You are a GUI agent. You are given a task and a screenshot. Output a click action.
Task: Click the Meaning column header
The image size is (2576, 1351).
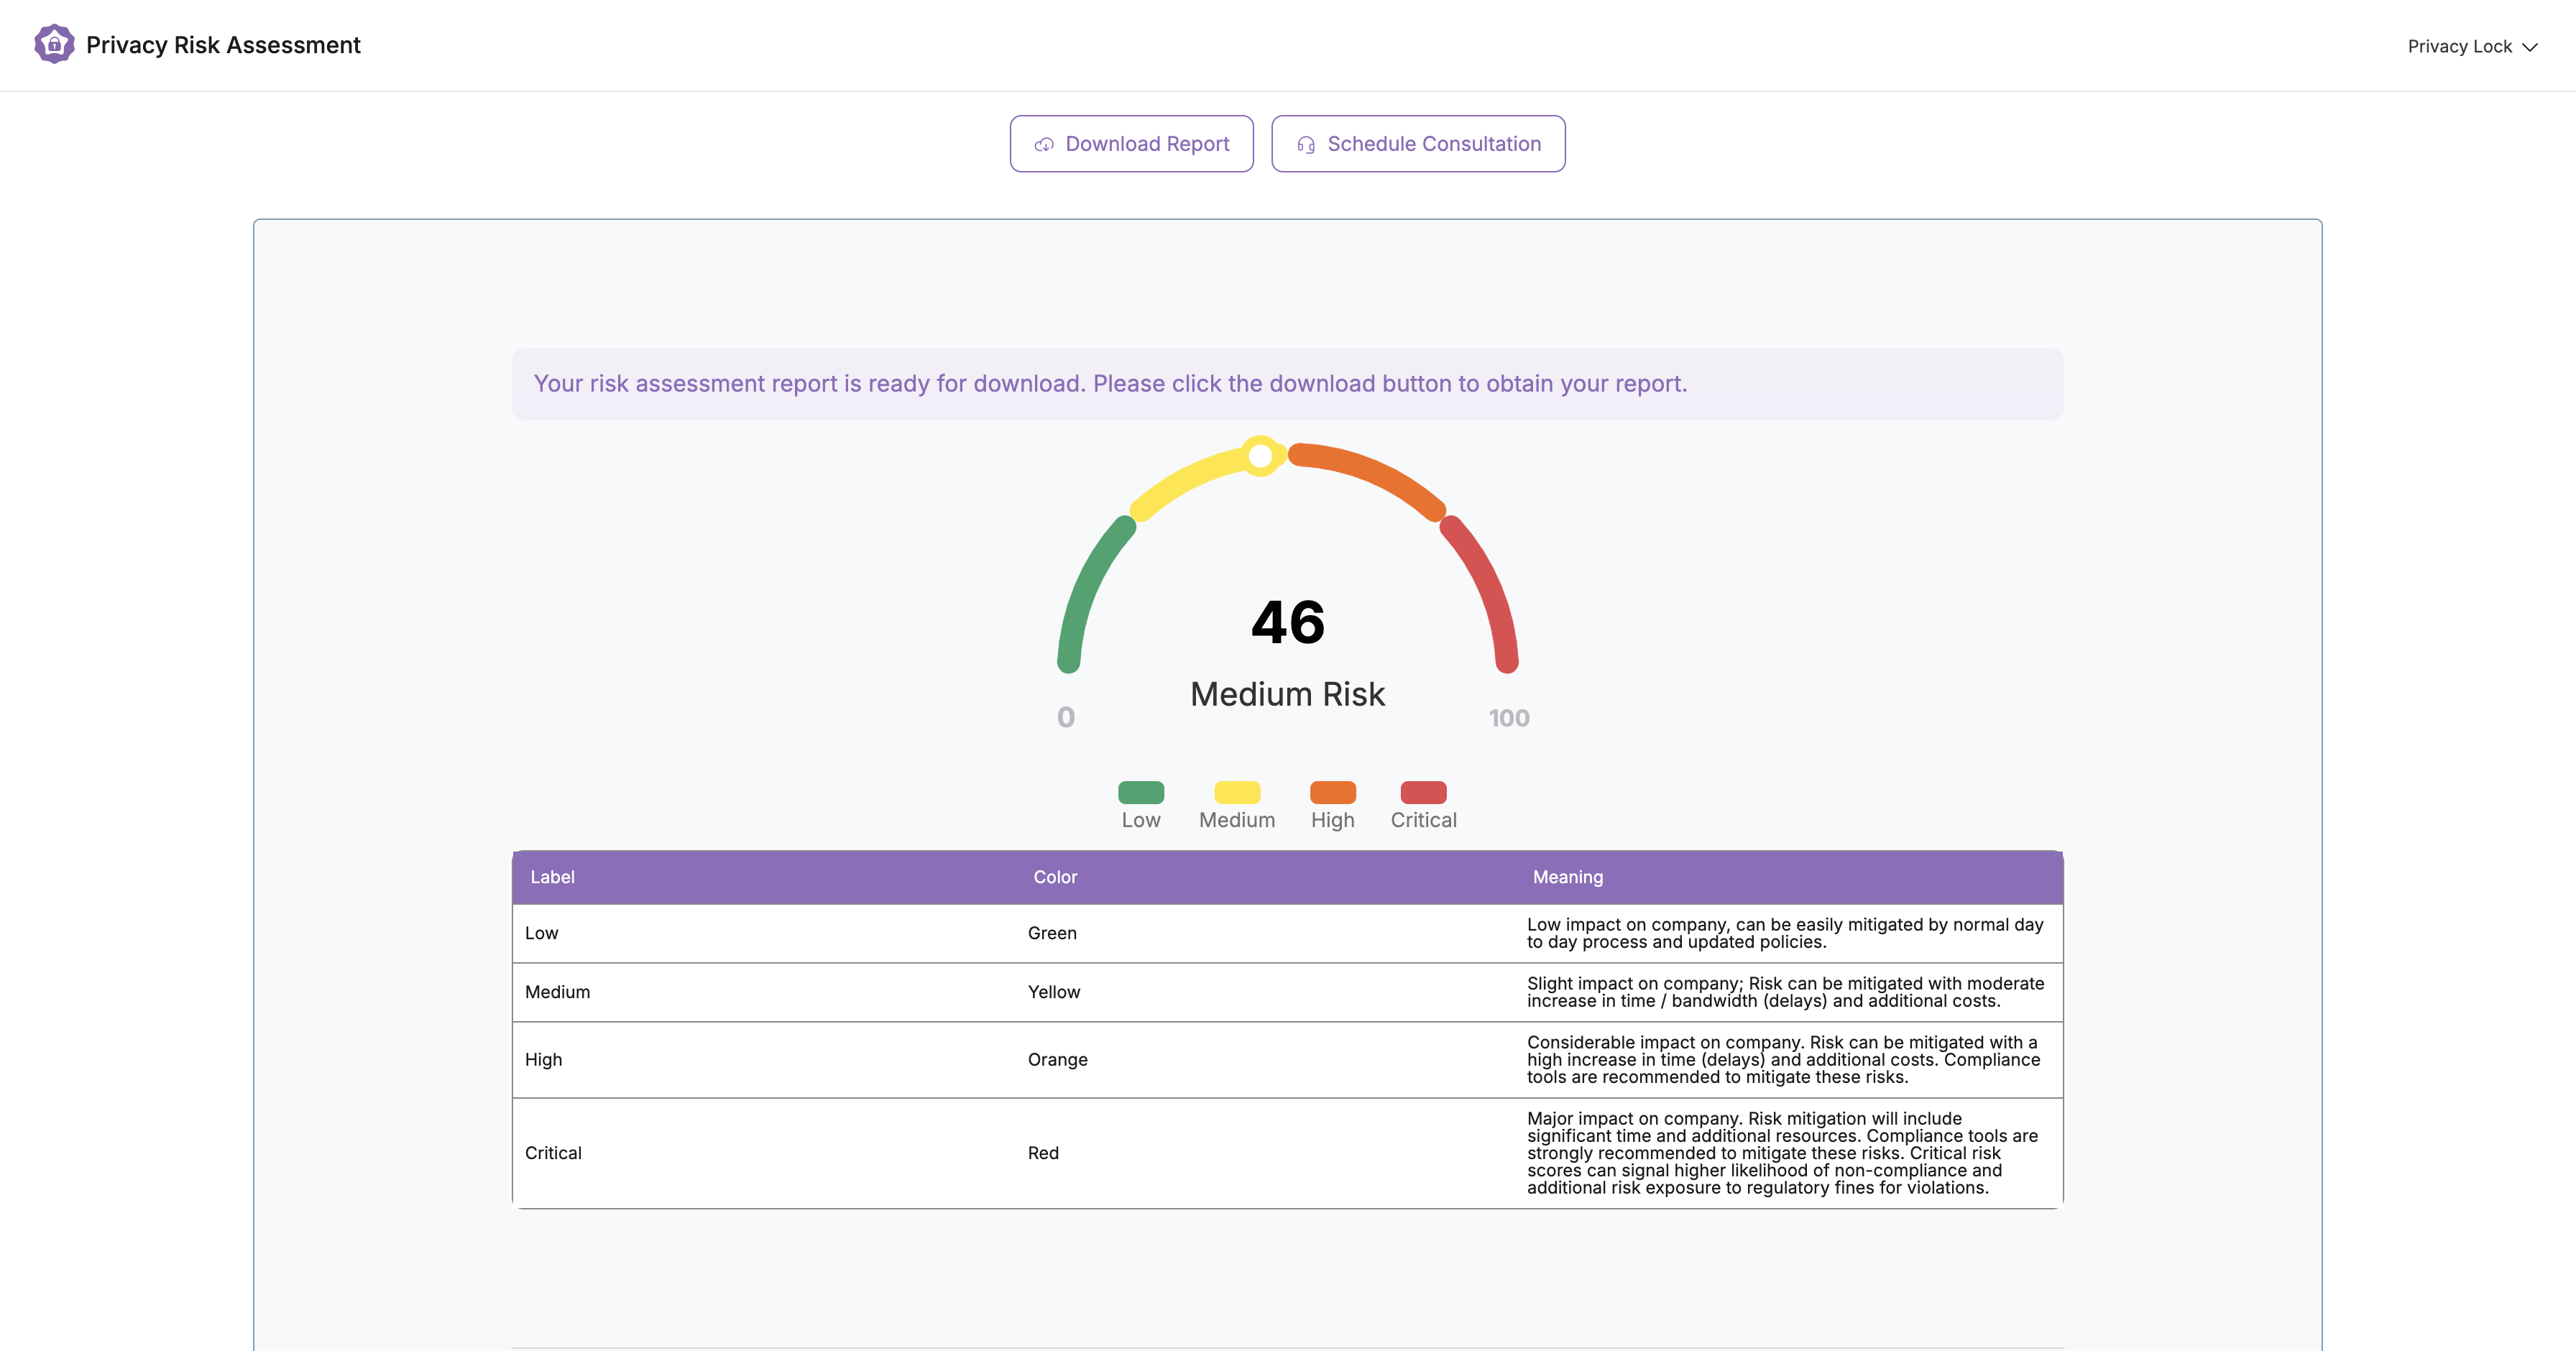tap(1567, 877)
